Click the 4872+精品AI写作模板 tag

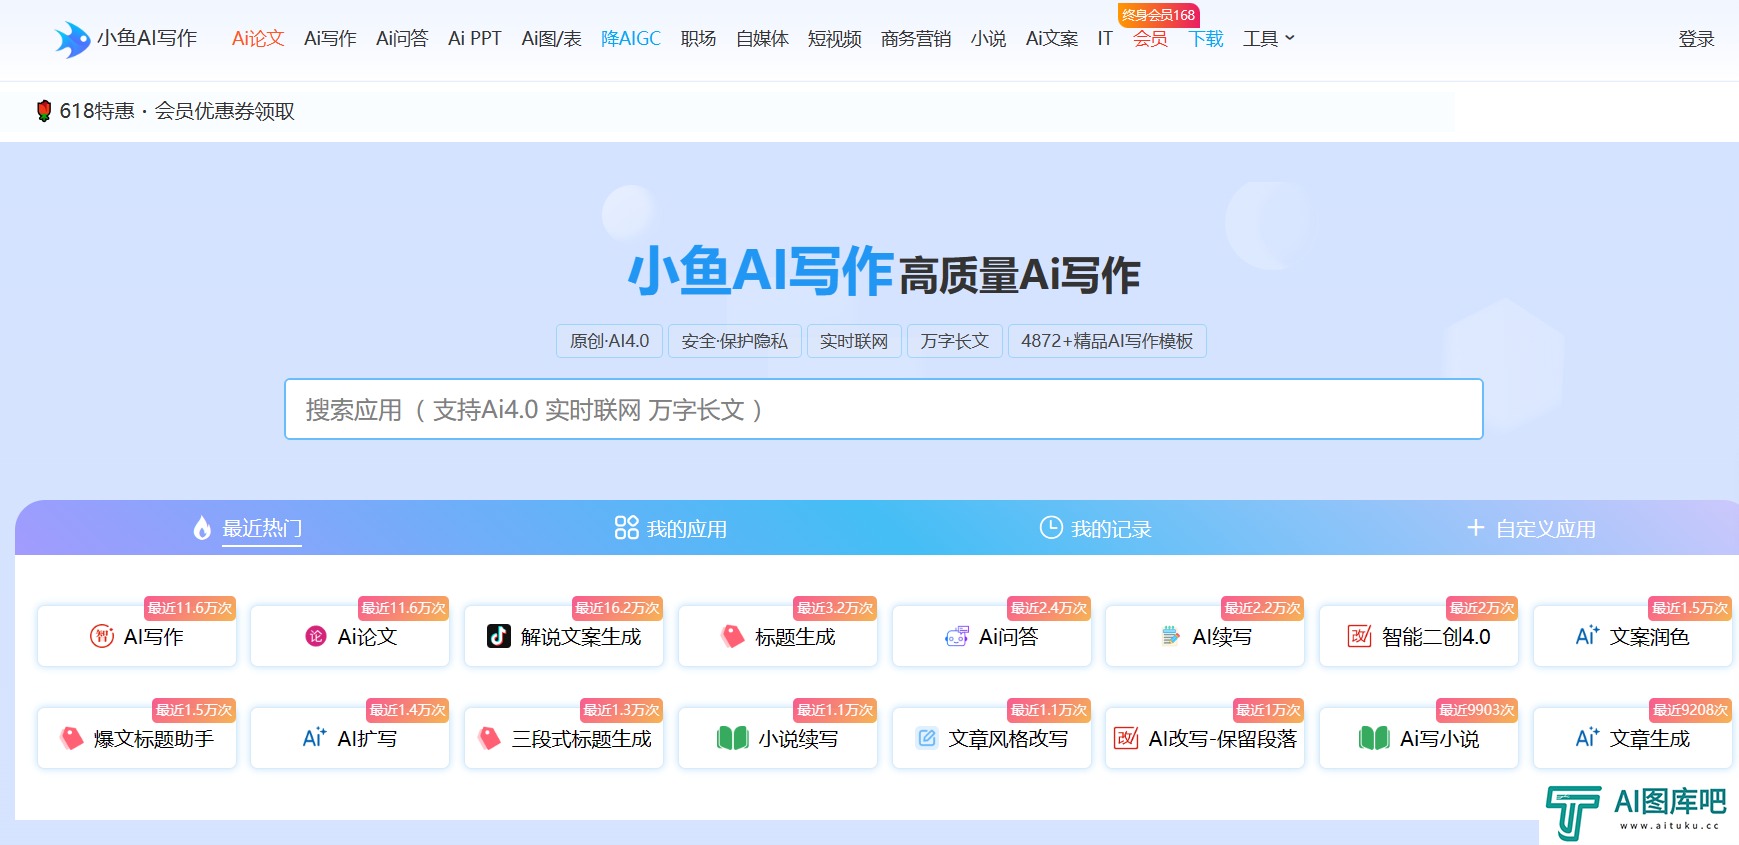1107,341
